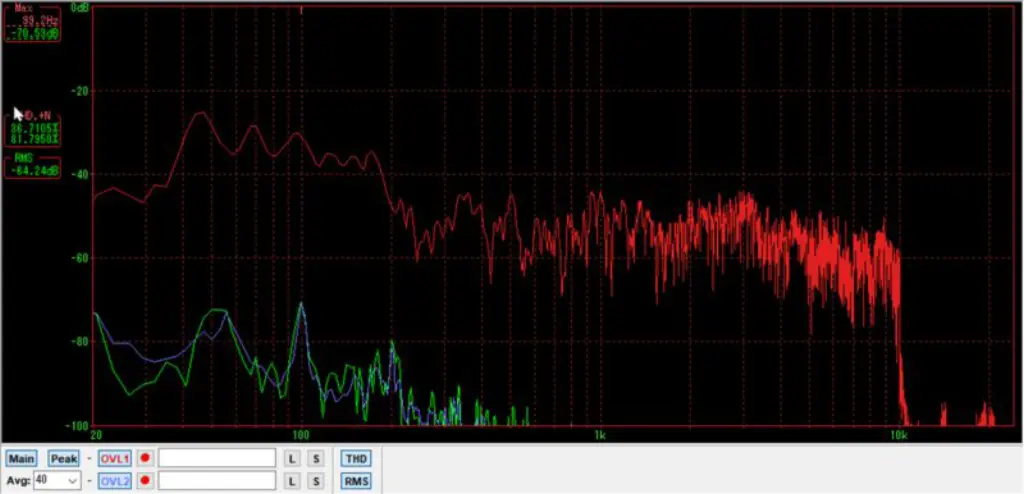Click the L load button in OVL1 row
Screen dimensions: 1024x494
click(x=293, y=459)
